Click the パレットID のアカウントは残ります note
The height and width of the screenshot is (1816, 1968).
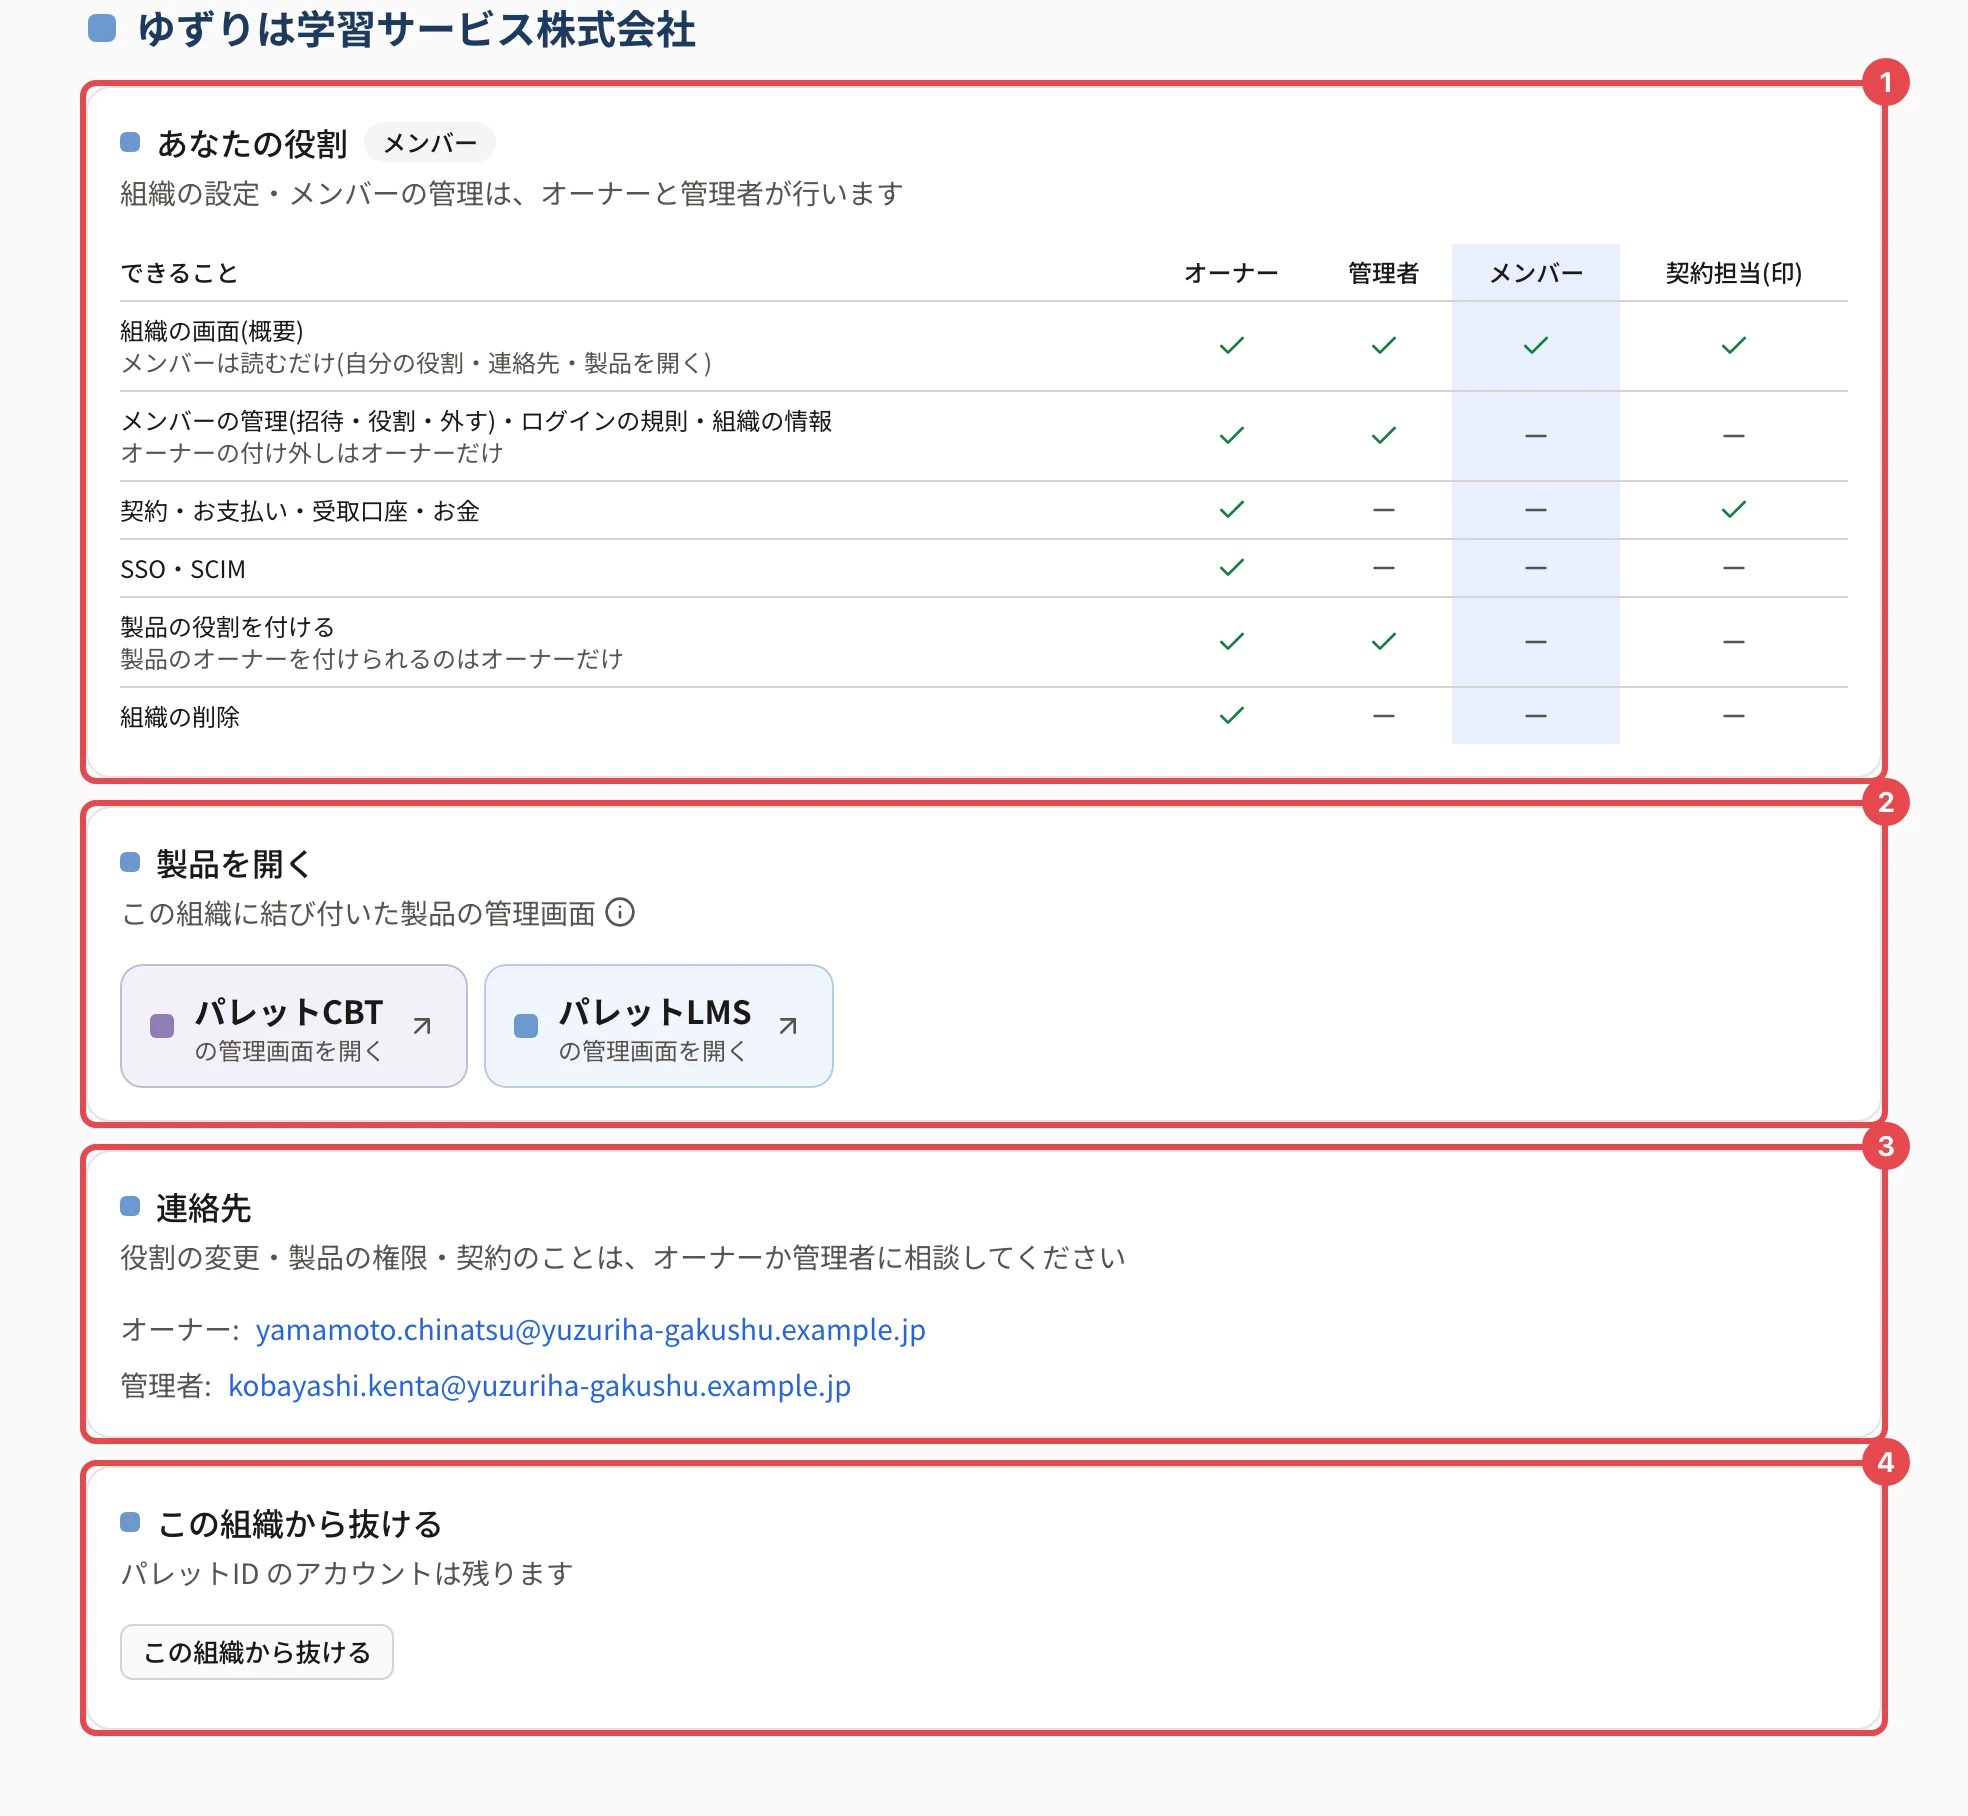point(347,1573)
